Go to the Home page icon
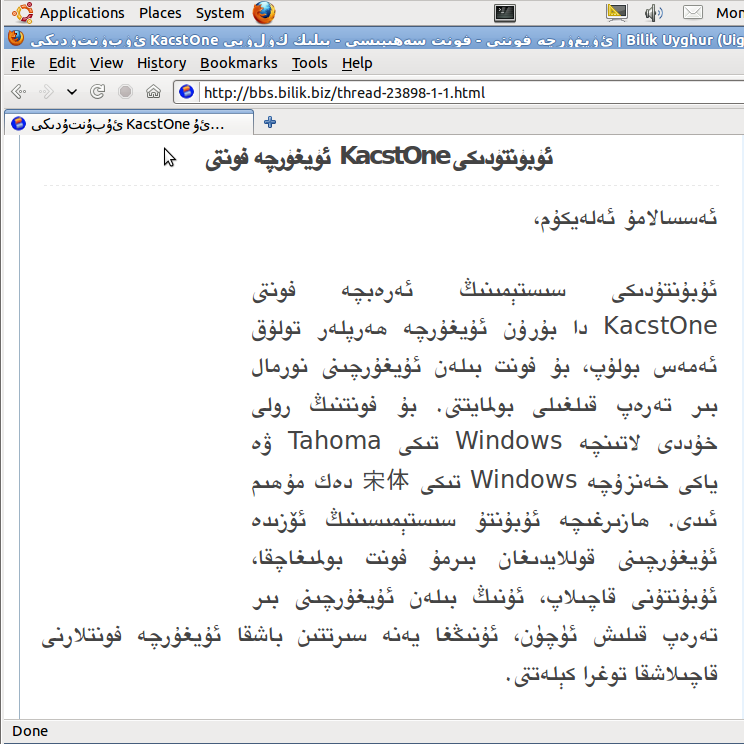Viewport: 744px width, 744px height. click(153, 91)
